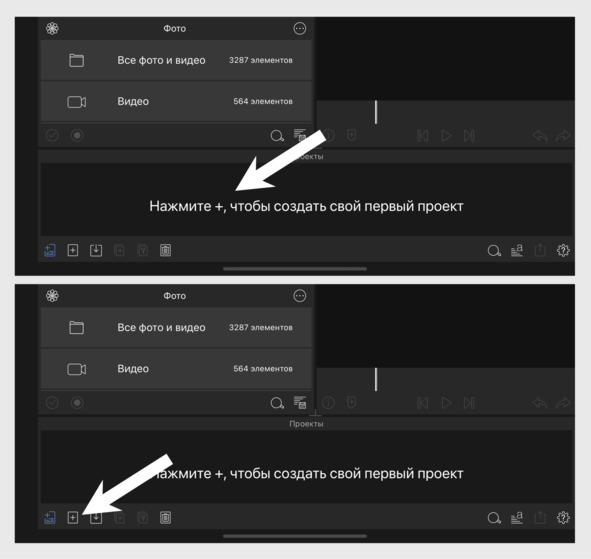This screenshot has height=559, width=591.
Task: Click the undo arrow in lower screenshot
Action: tap(540, 403)
